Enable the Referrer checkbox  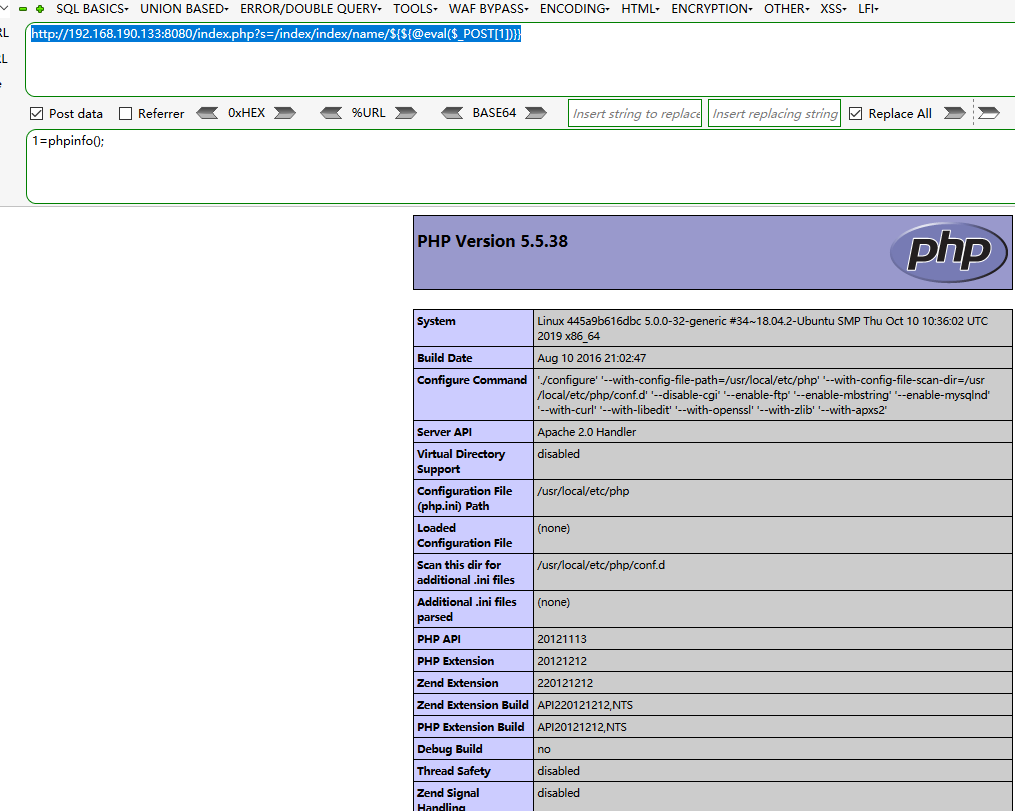(x=126, y=114)
